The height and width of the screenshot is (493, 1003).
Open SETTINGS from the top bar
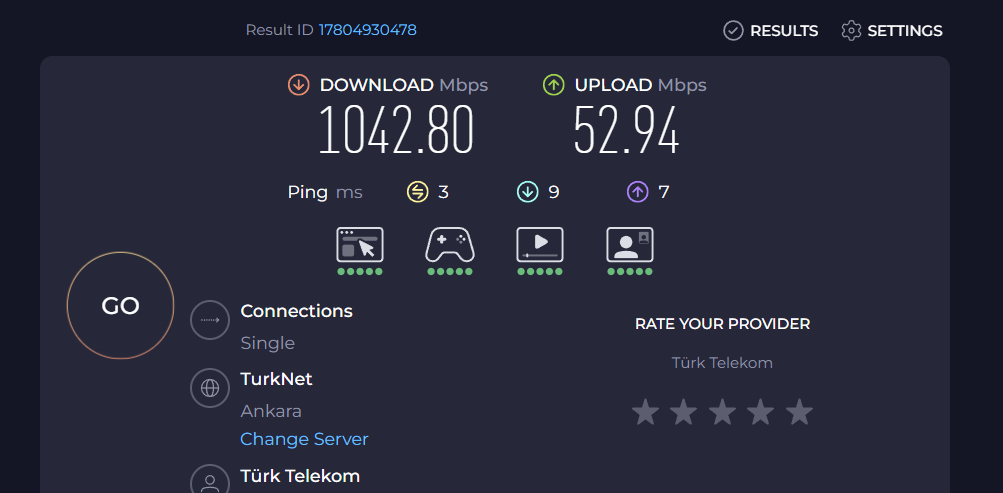pyautogui.click(x=892, y=31)
